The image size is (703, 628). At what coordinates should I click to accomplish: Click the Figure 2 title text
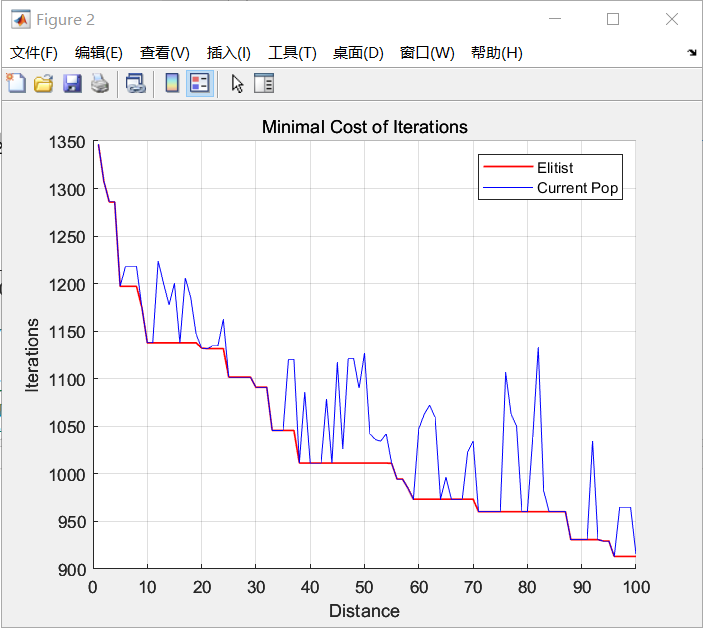(x=65, y=20)
